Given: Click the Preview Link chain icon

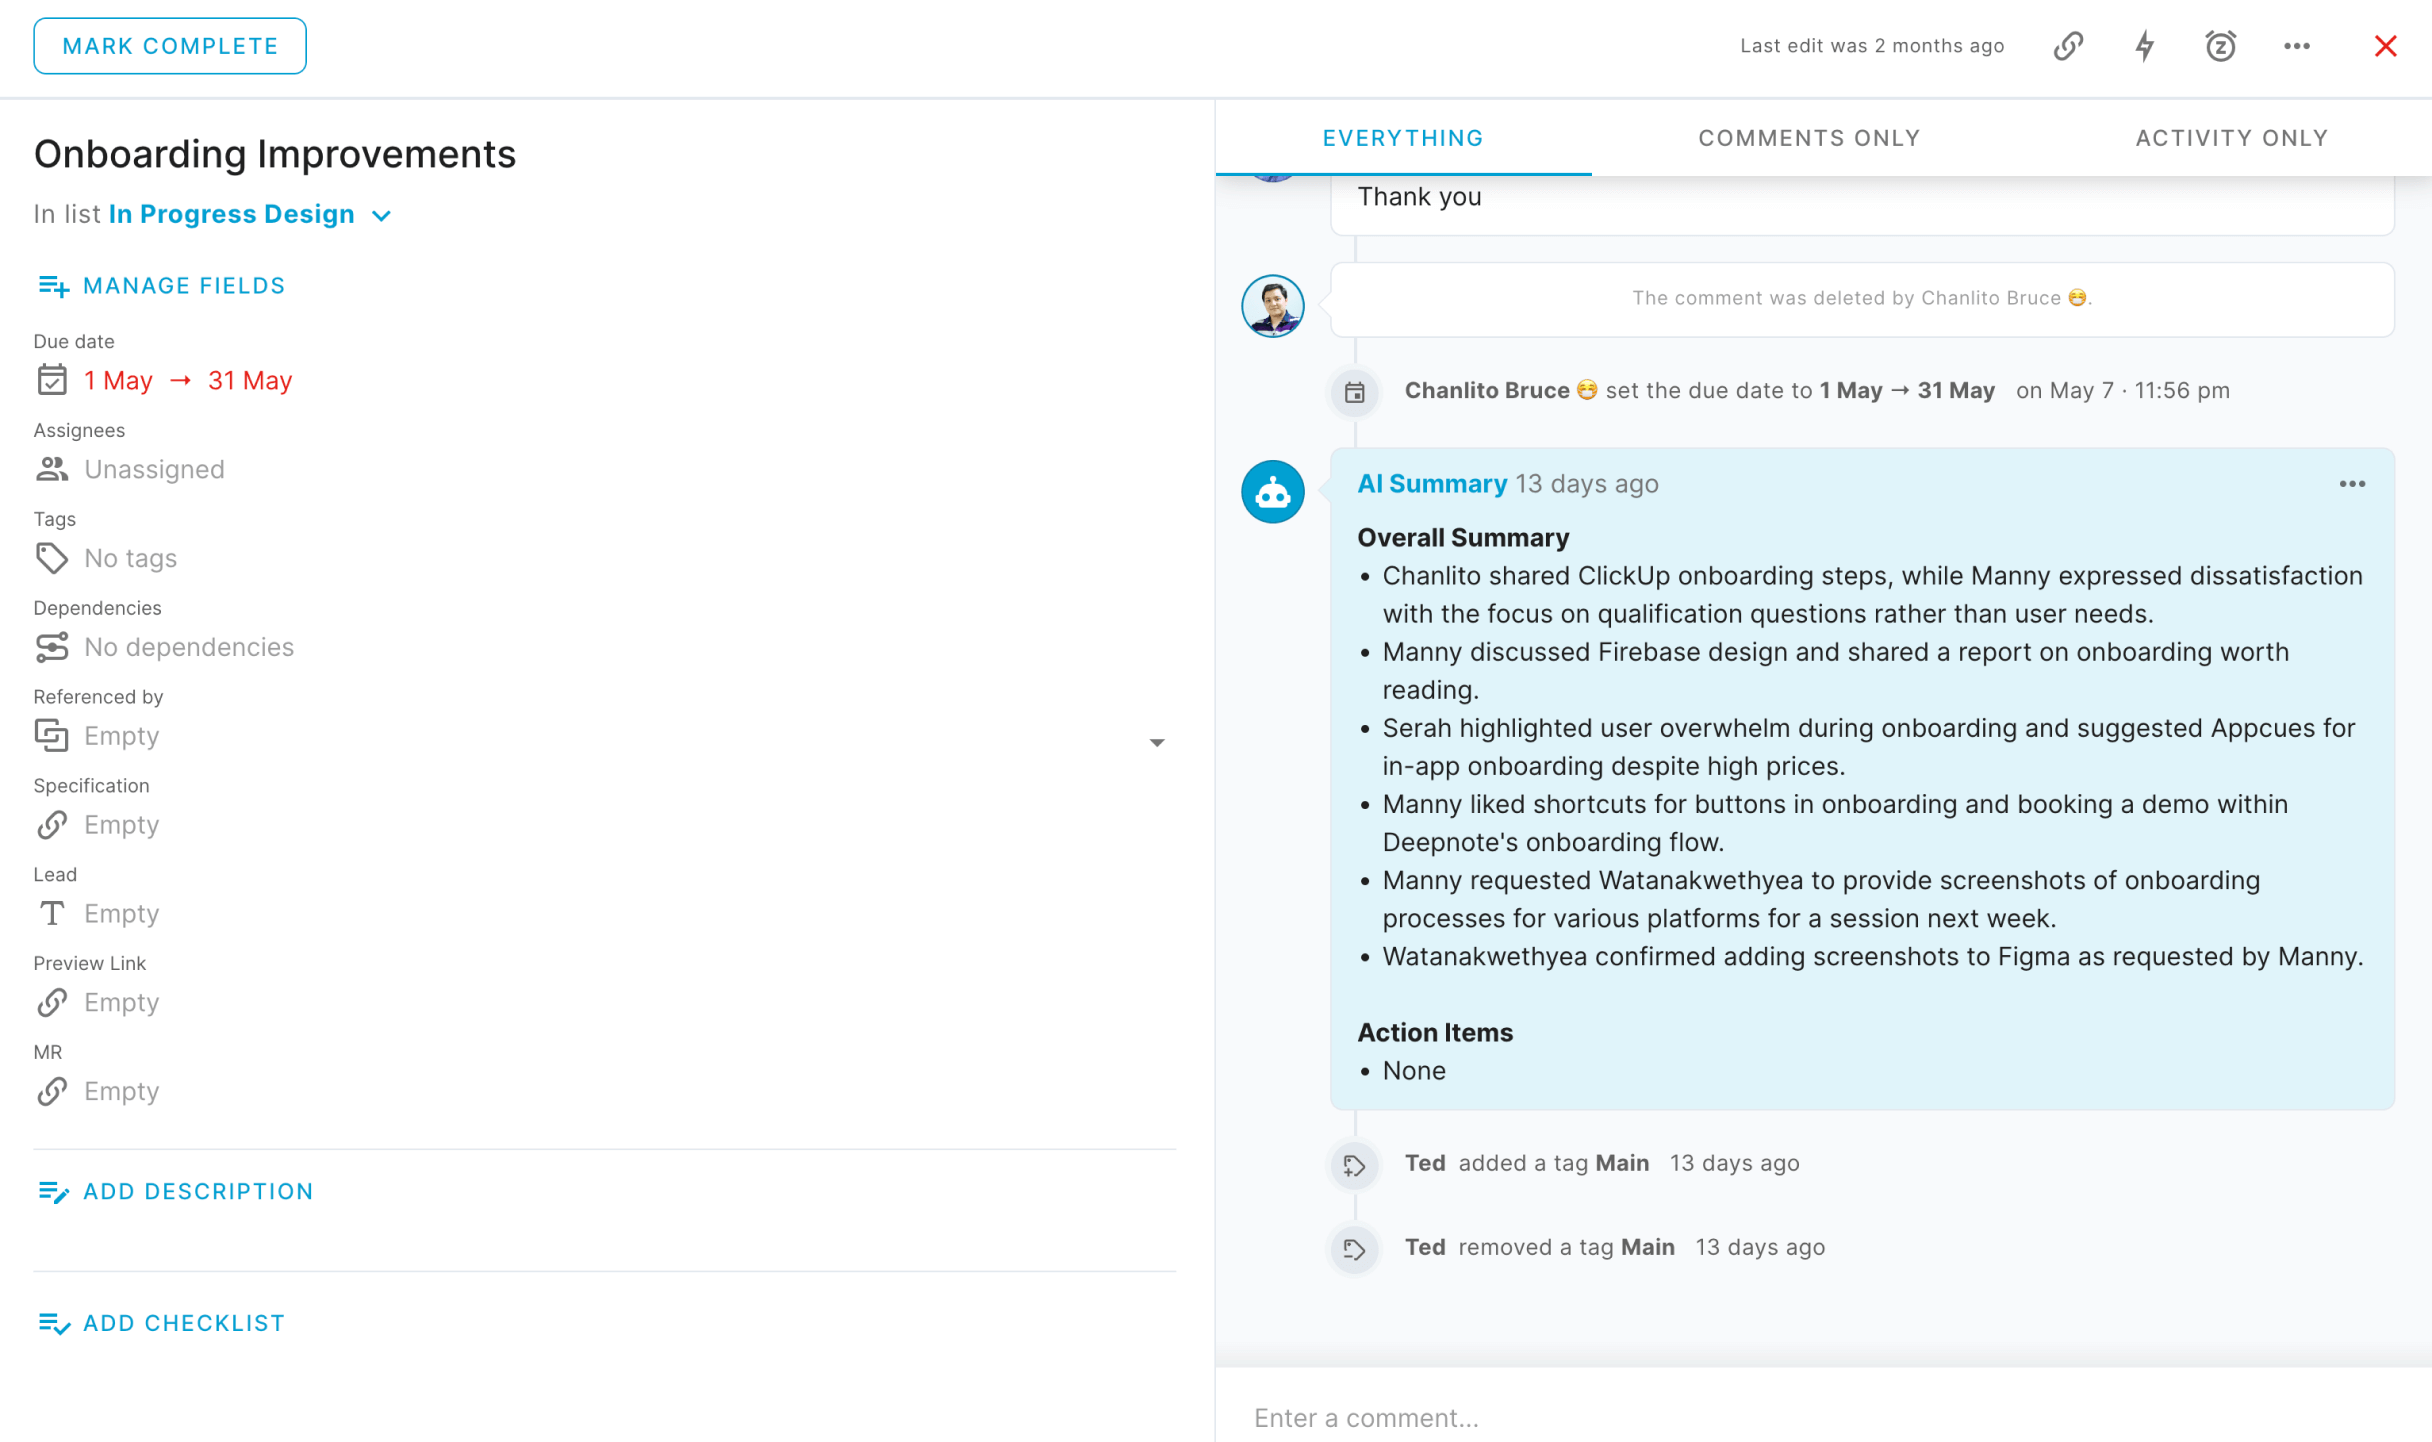Looking at the screenshot, I should (x=52, y=1002).
